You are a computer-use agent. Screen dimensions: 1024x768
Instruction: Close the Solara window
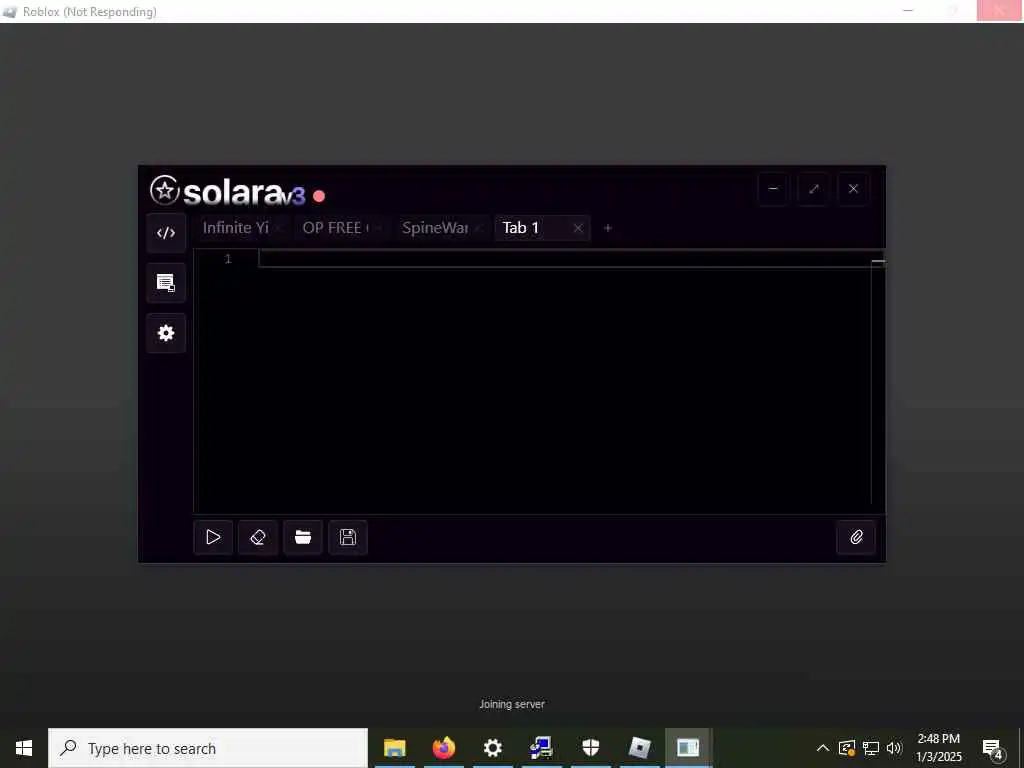click(854, 189)
